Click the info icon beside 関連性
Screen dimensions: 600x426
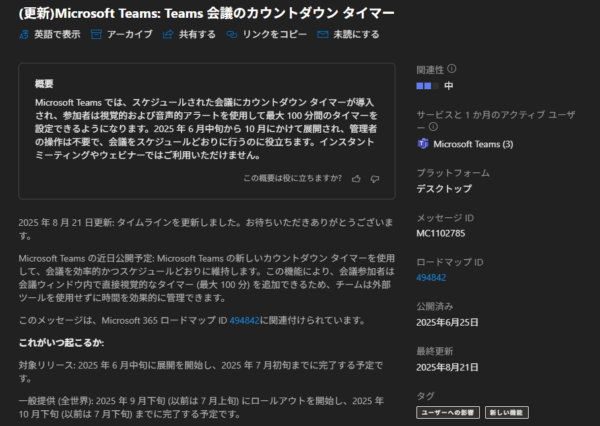pos(452,69)
